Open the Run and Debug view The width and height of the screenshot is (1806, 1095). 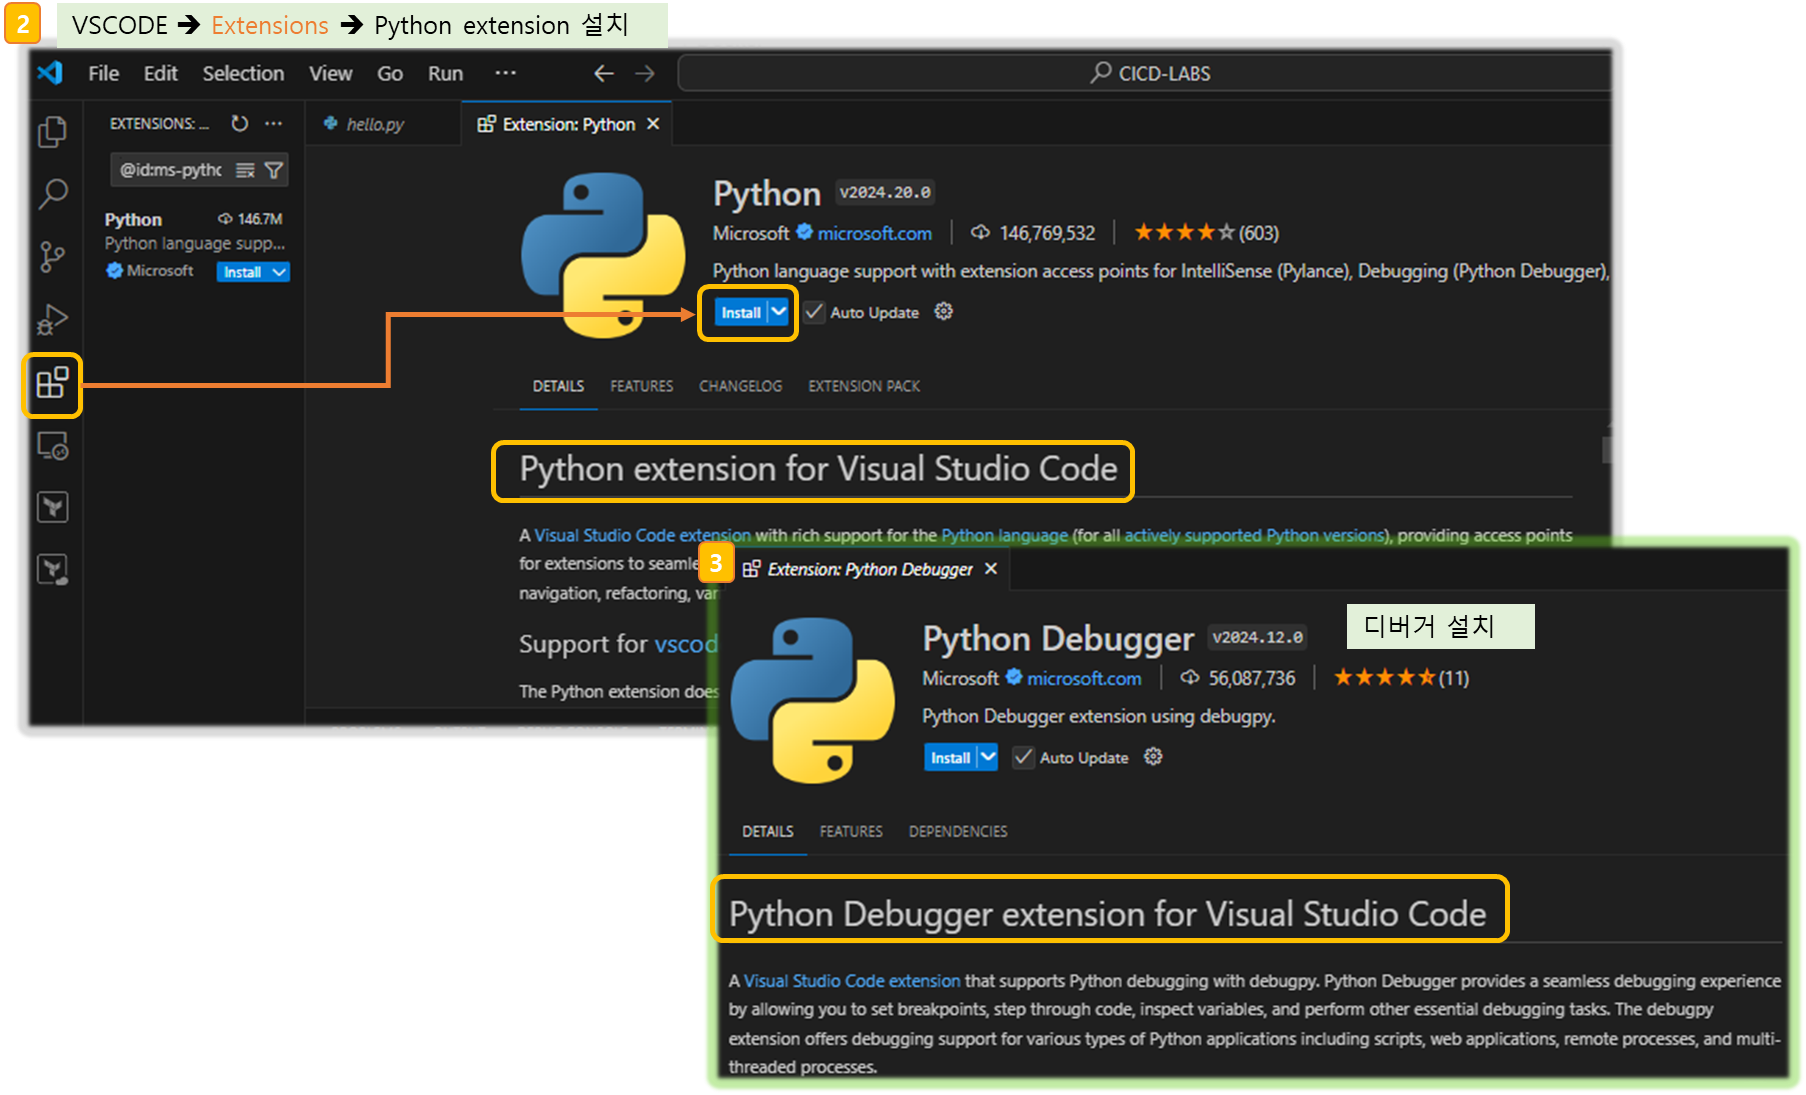(x=52, y=319)
